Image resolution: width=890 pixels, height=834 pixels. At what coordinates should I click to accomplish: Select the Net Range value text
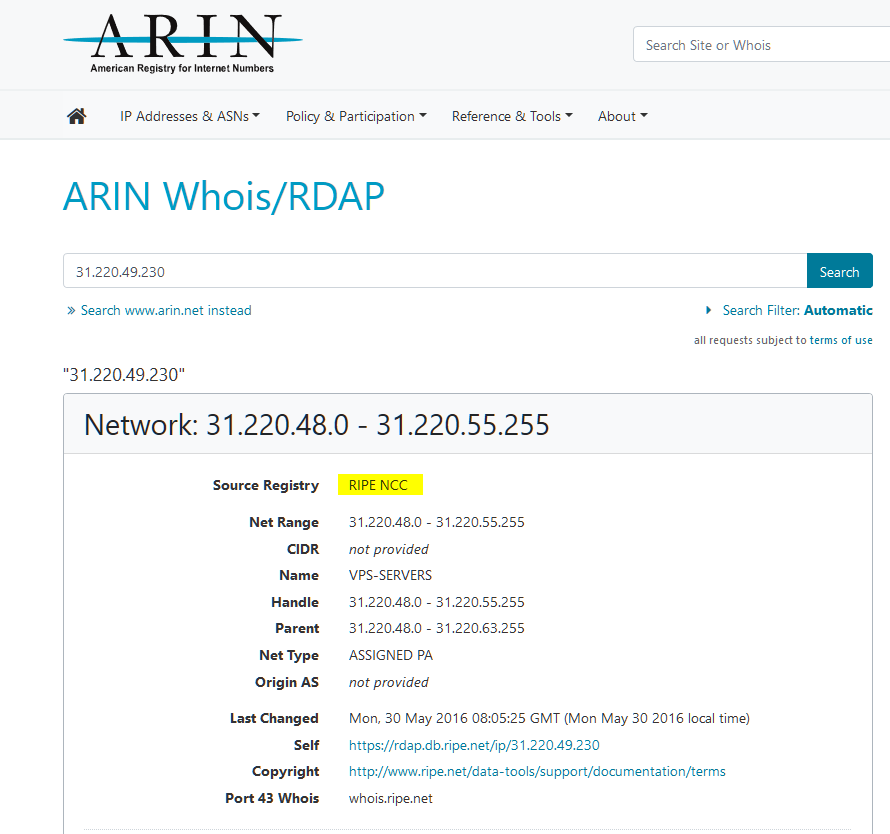coord(436,522)
